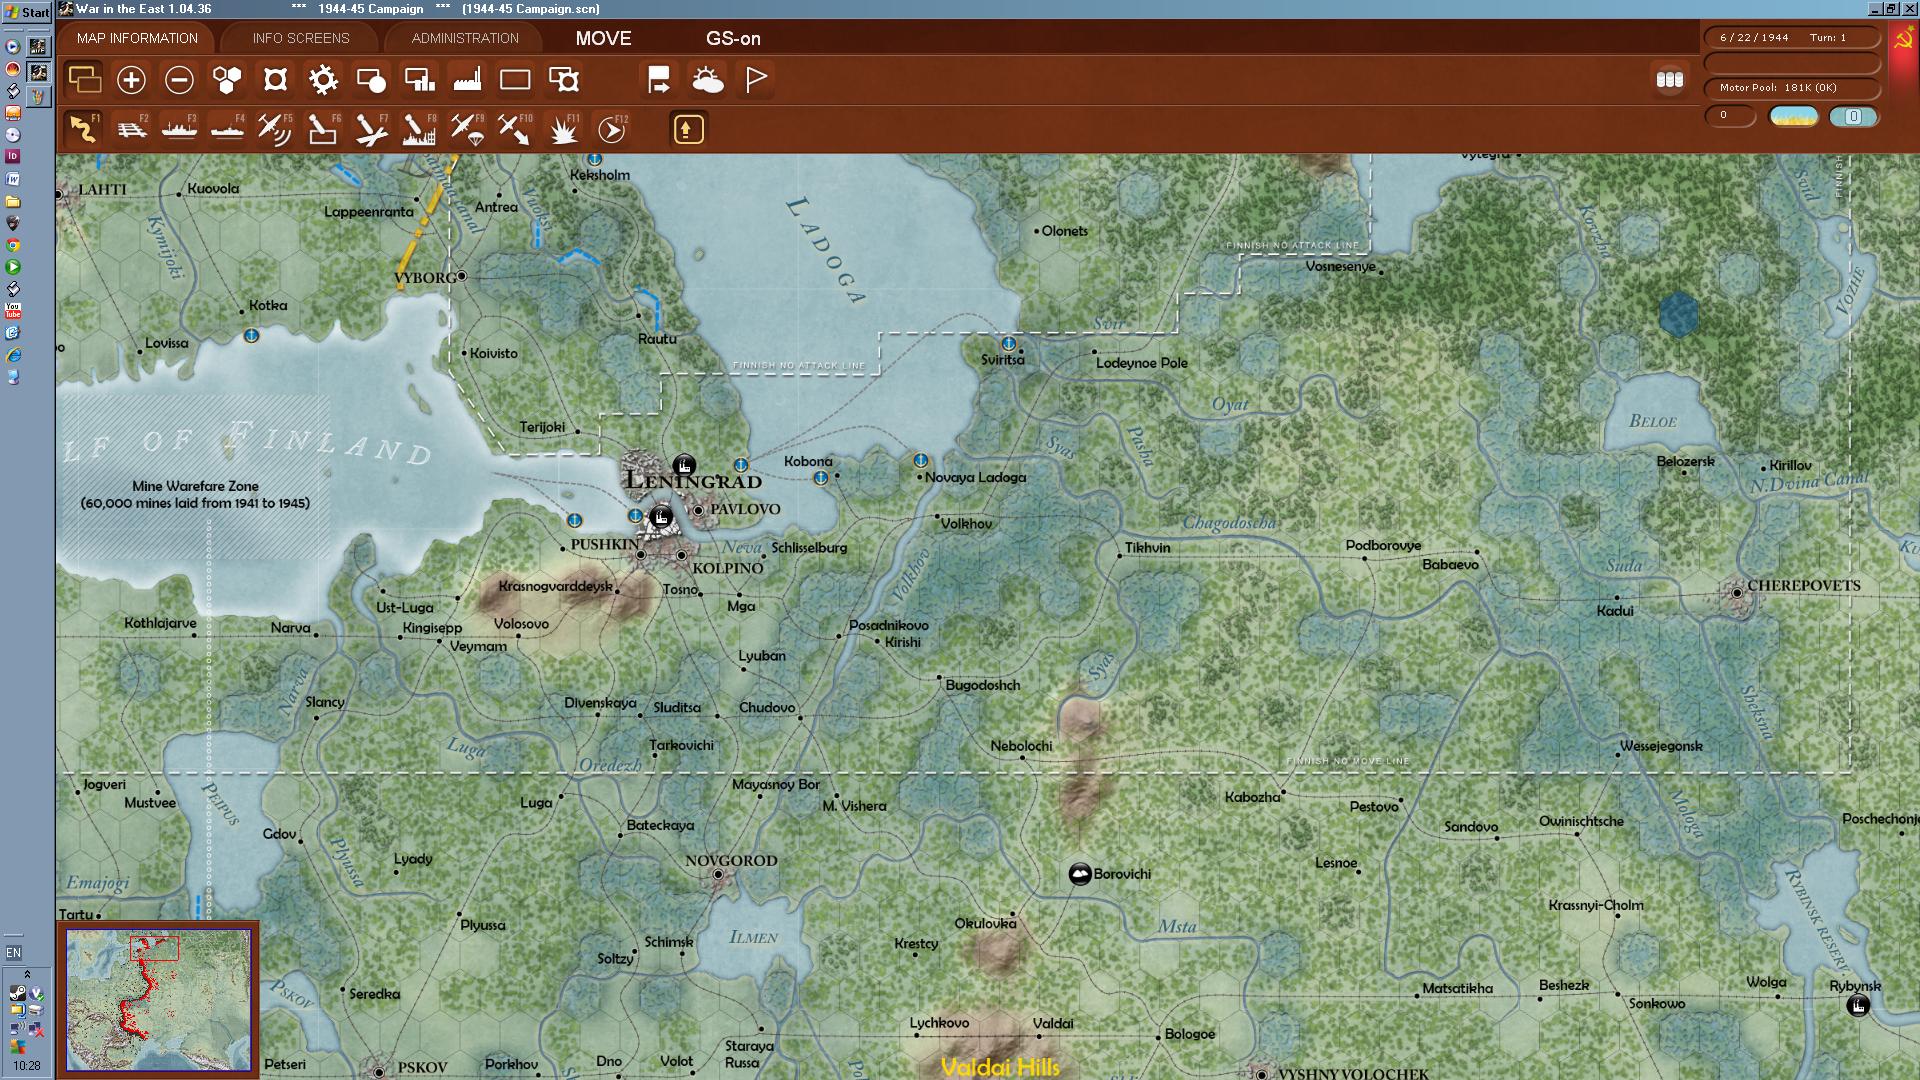The image size is (1920, 1080).
Task: Select F8 bomb city mode icon
Action: tap(419, 129)
